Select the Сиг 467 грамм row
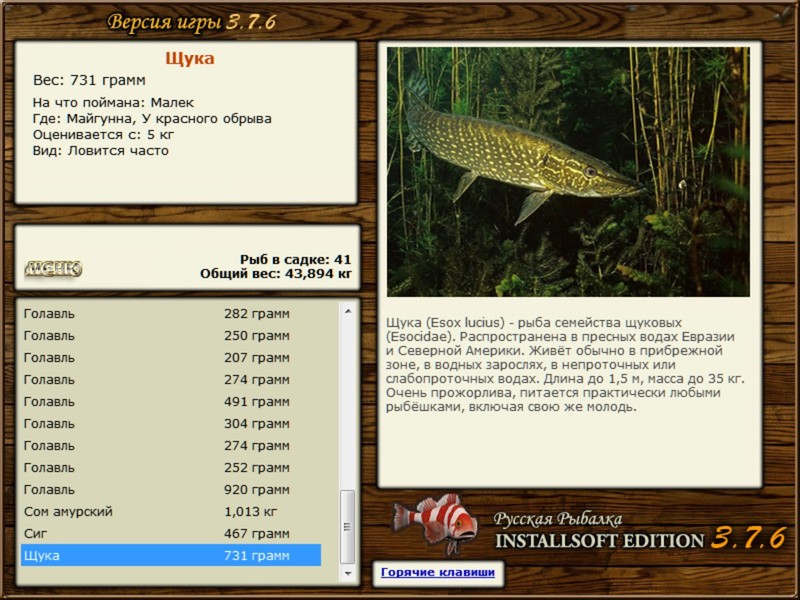This screenshot has width=800, height=600. [x=171, y=533]
